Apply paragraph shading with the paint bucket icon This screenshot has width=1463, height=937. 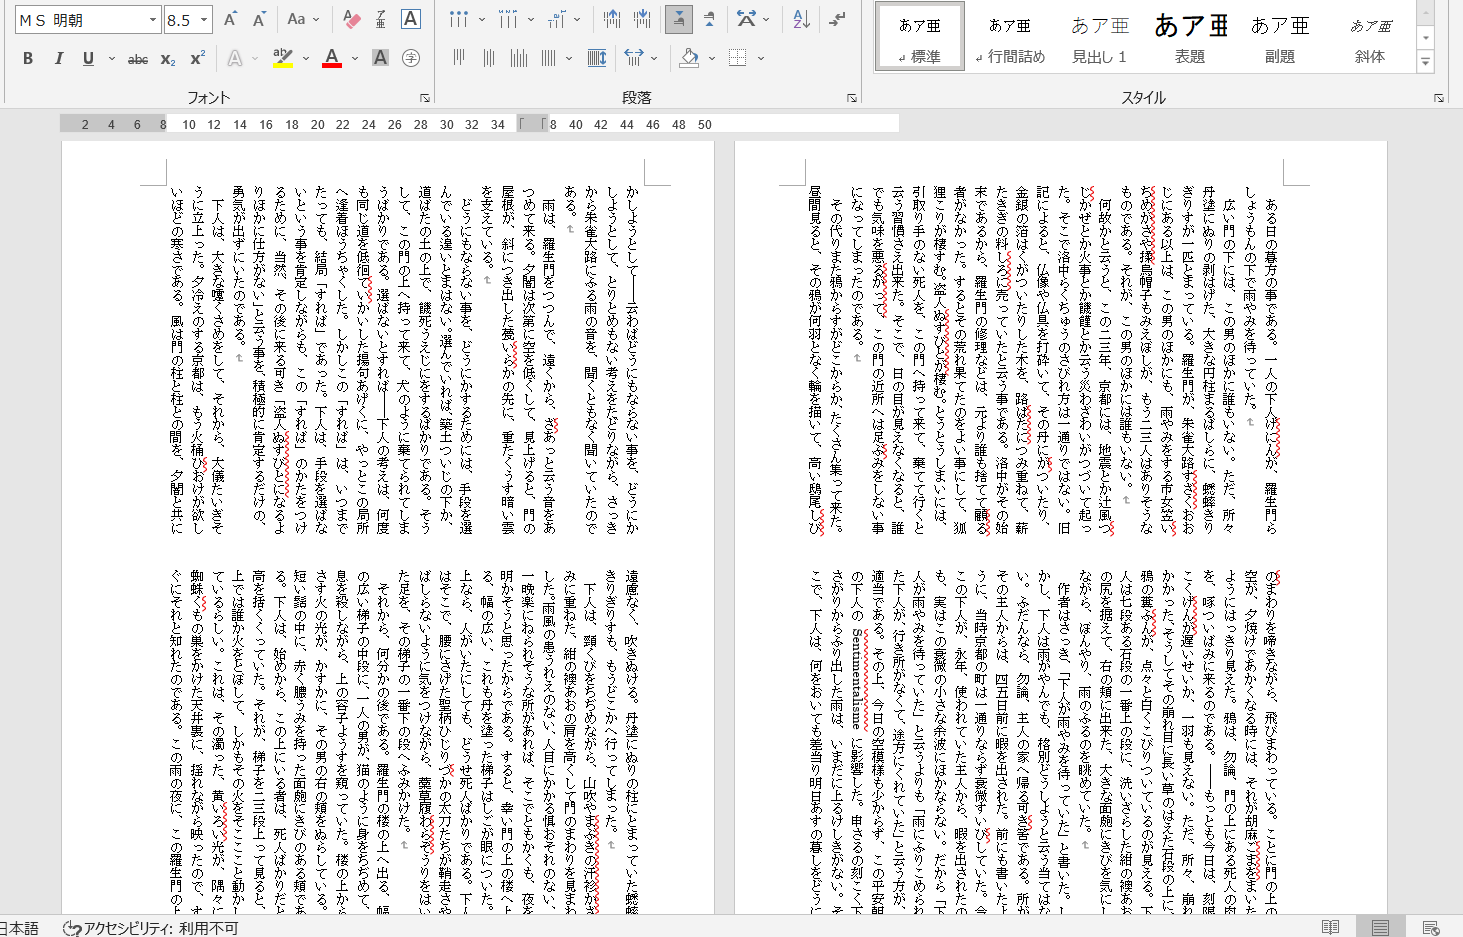point(690,58)
